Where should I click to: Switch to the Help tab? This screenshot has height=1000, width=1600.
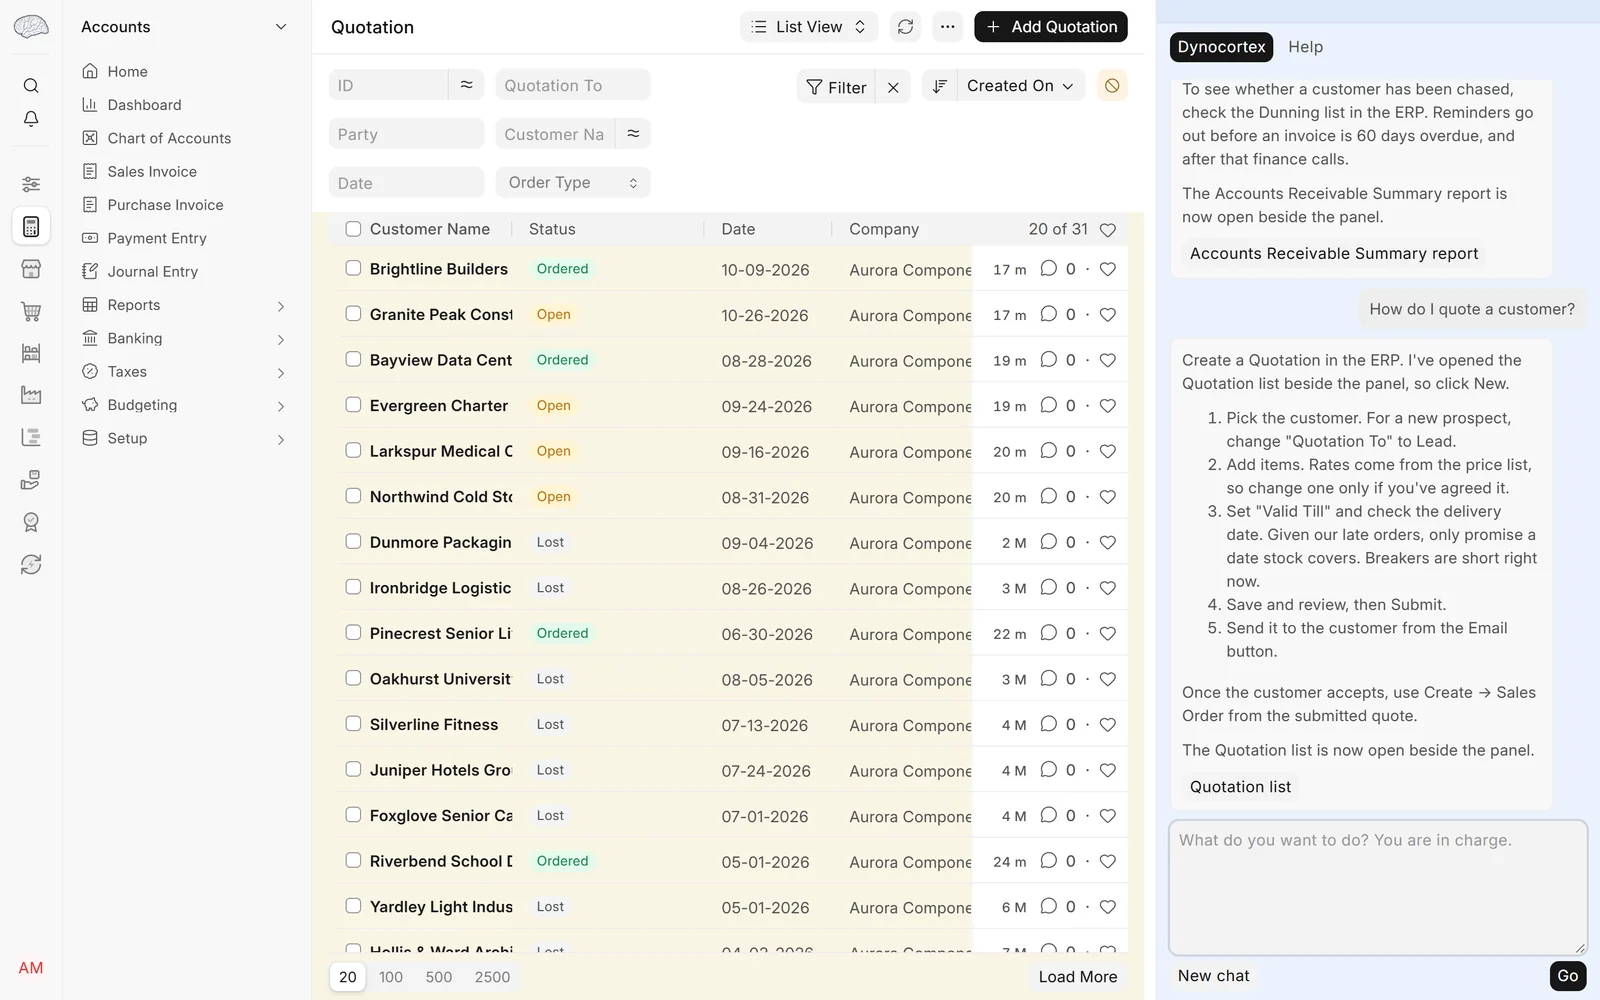click(1305, 47)
